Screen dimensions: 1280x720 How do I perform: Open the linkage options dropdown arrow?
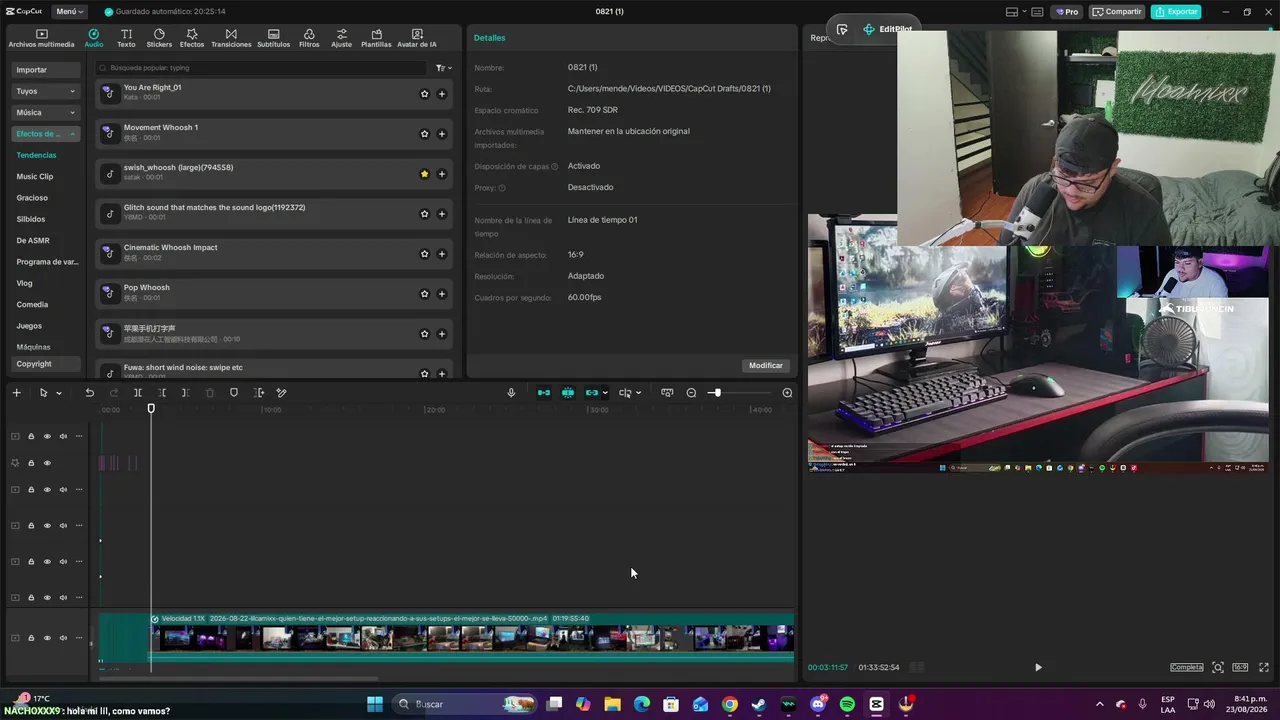[x=606, y=393]
